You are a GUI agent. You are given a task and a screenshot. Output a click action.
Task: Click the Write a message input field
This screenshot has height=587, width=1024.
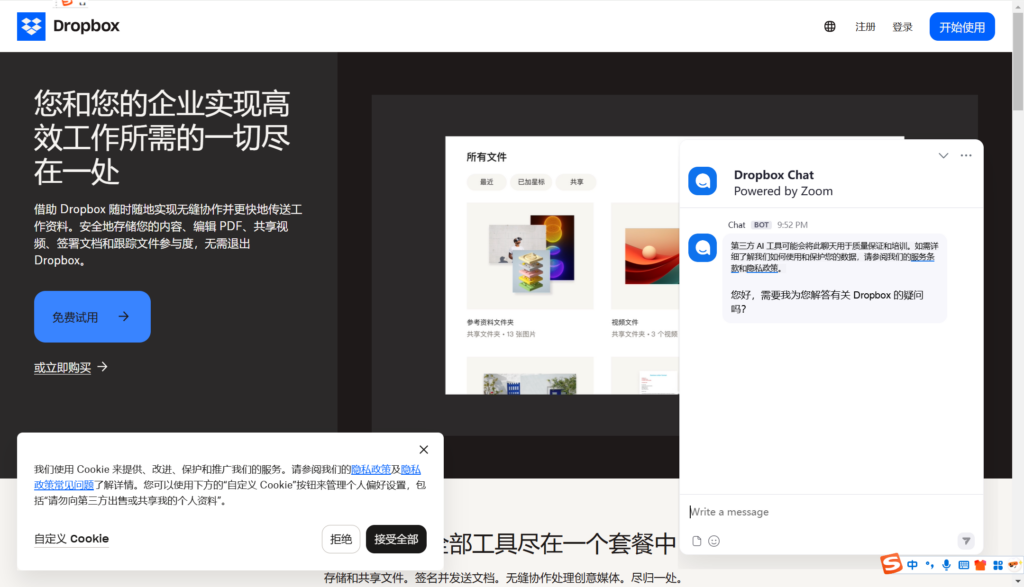point(800,511)
